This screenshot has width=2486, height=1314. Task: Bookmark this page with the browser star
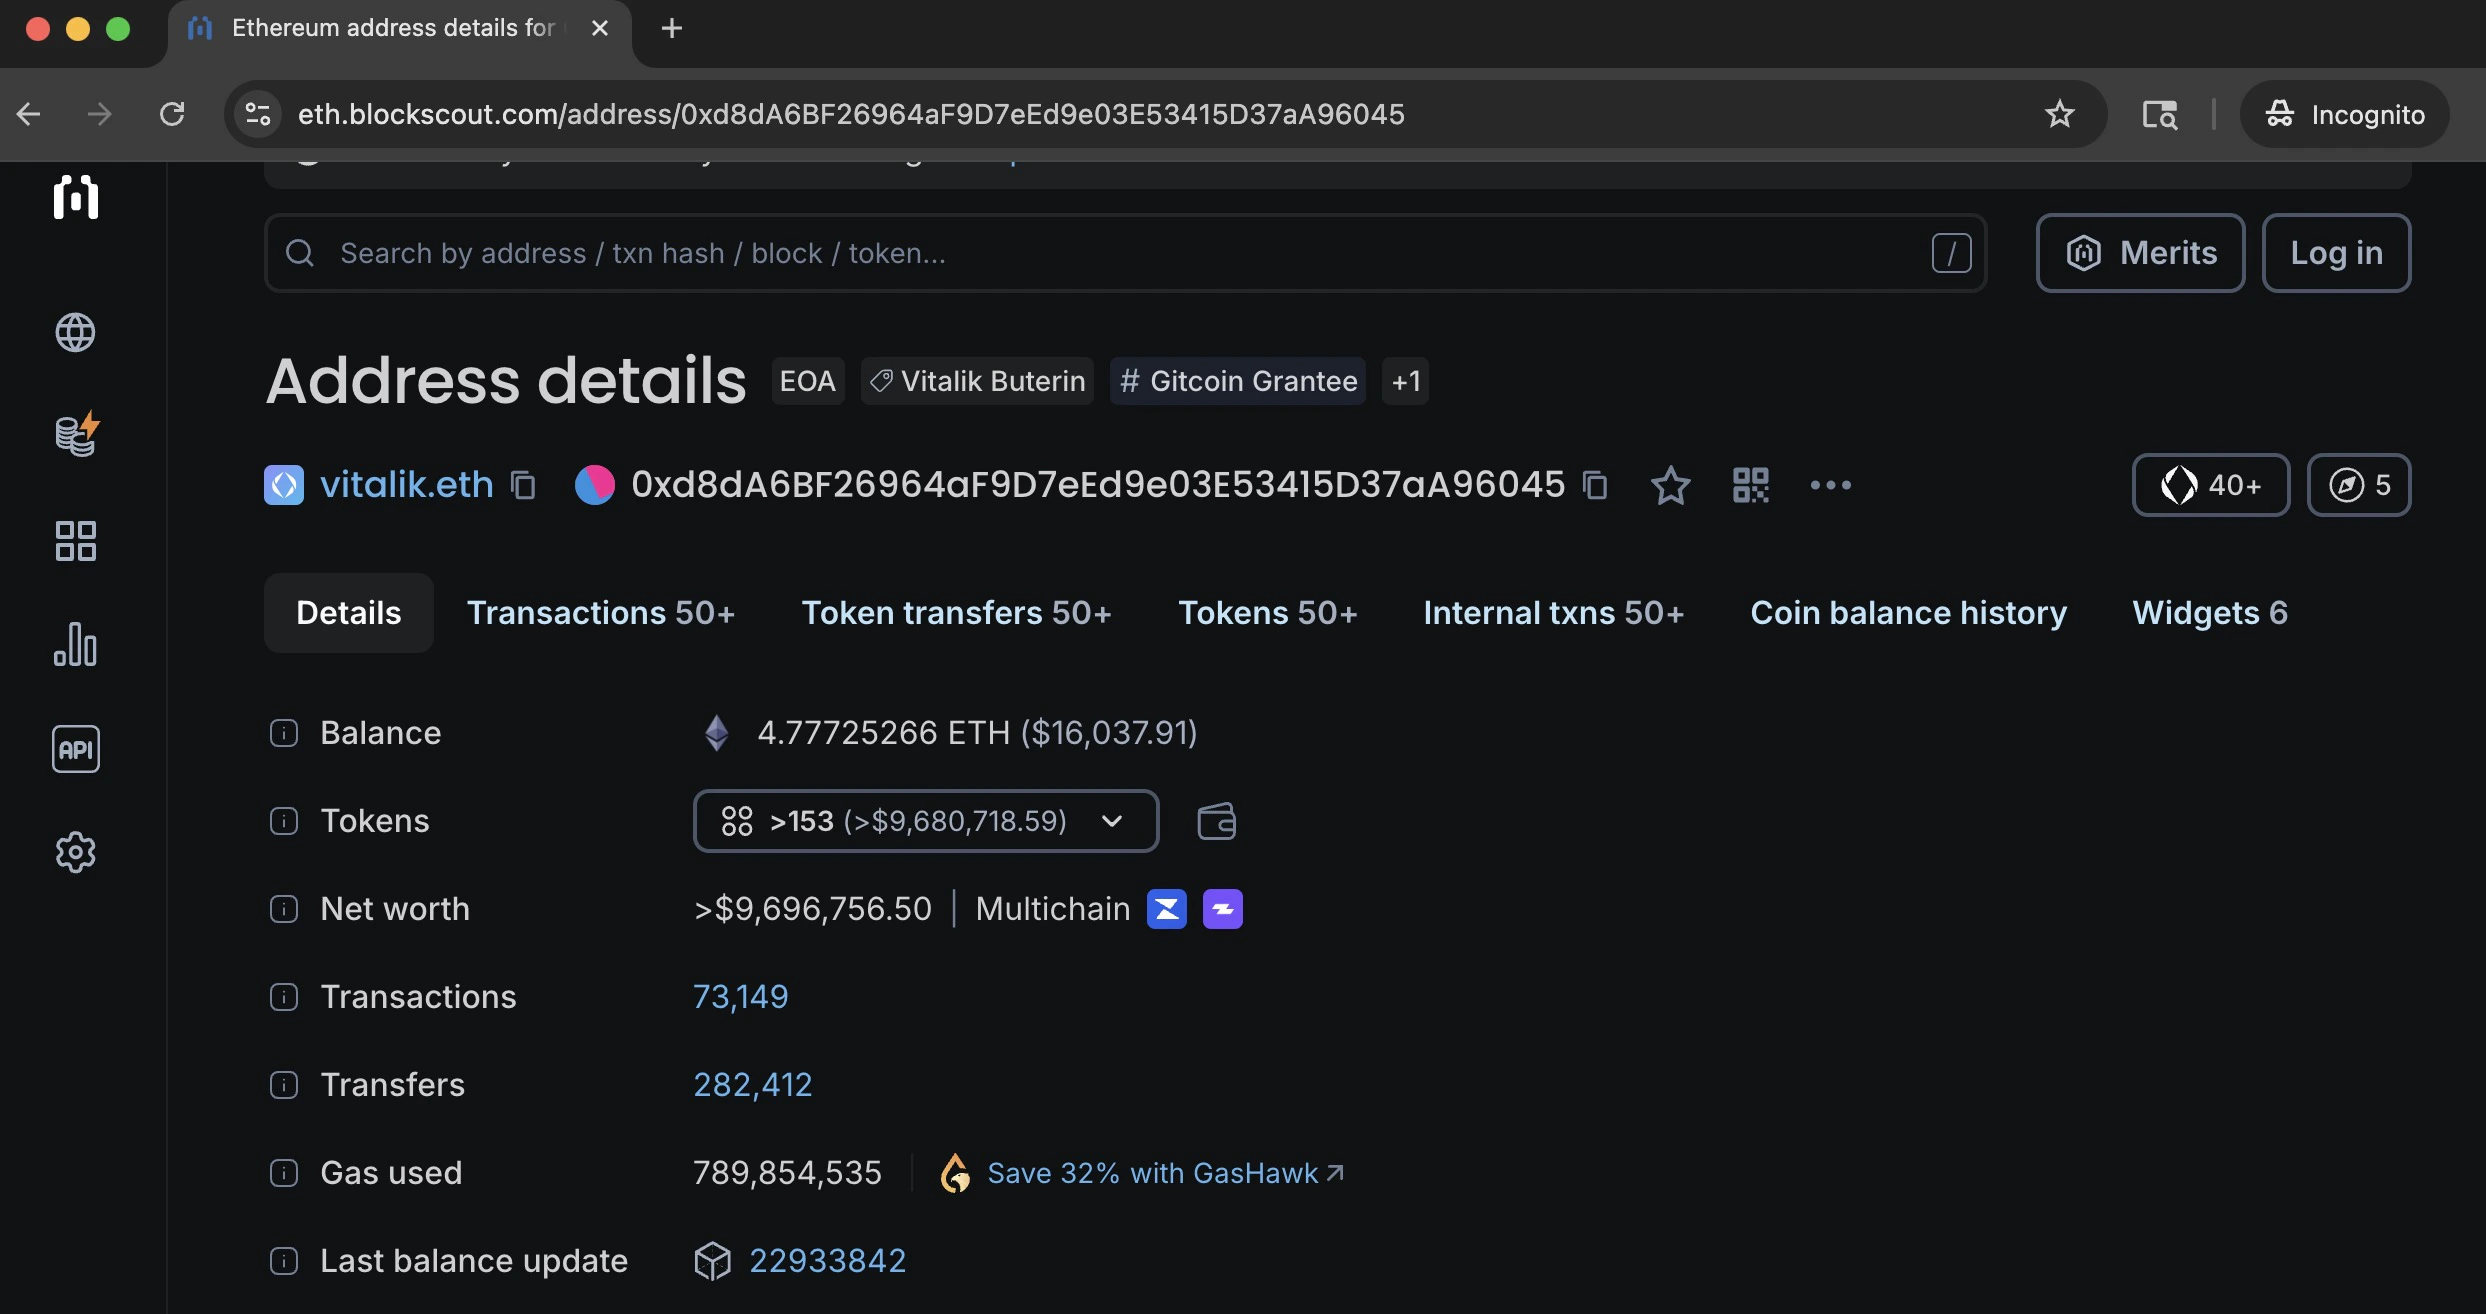click(2059, 114)
